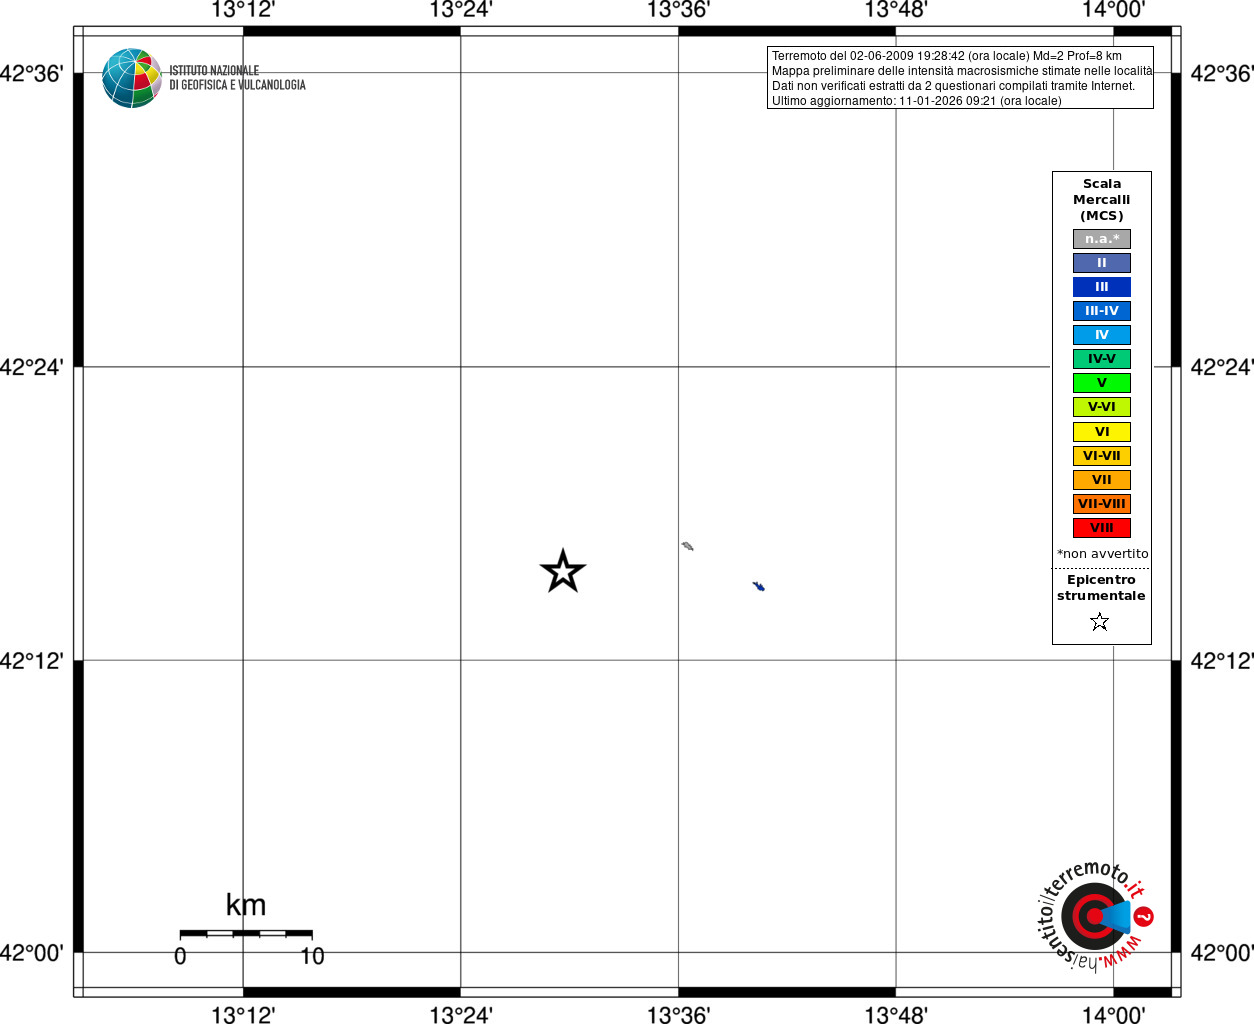Click right axis label 42°00'
1254x1024 pixels.
pos(1222,953)
